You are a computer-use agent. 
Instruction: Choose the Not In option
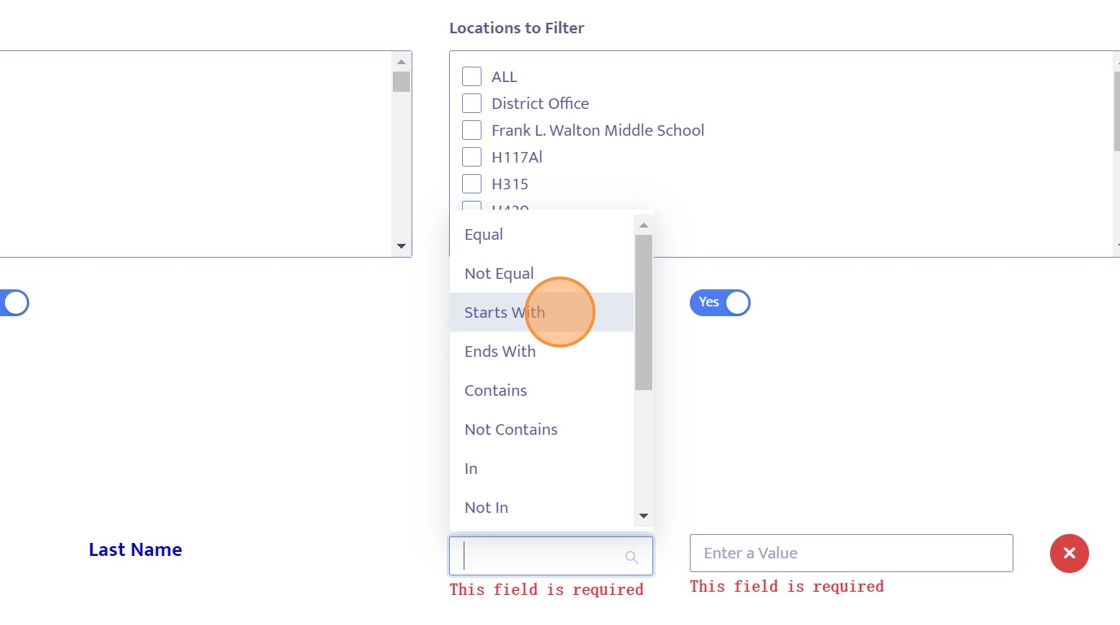[486, 507]
